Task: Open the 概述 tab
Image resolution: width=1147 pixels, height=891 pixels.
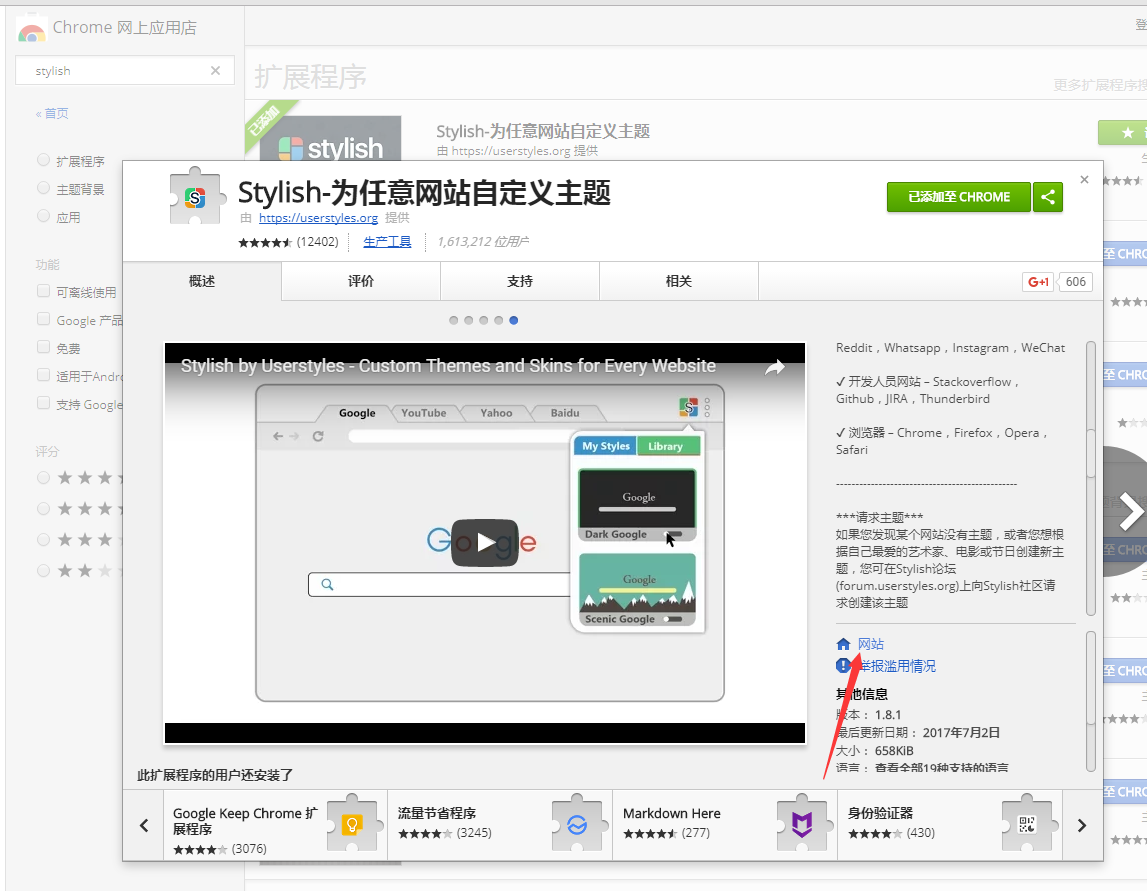Action: [x=202, y=281]
